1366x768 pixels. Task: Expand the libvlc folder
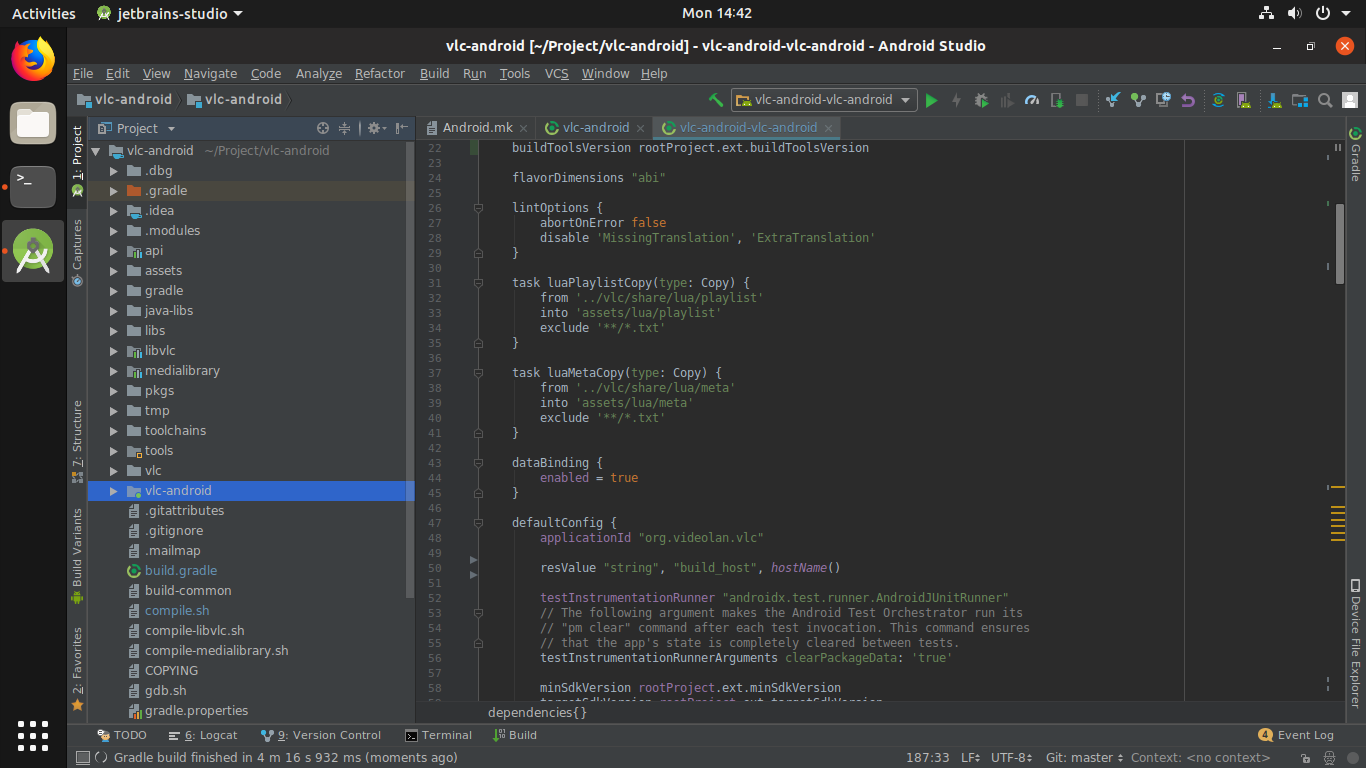(x=114, y=351)
